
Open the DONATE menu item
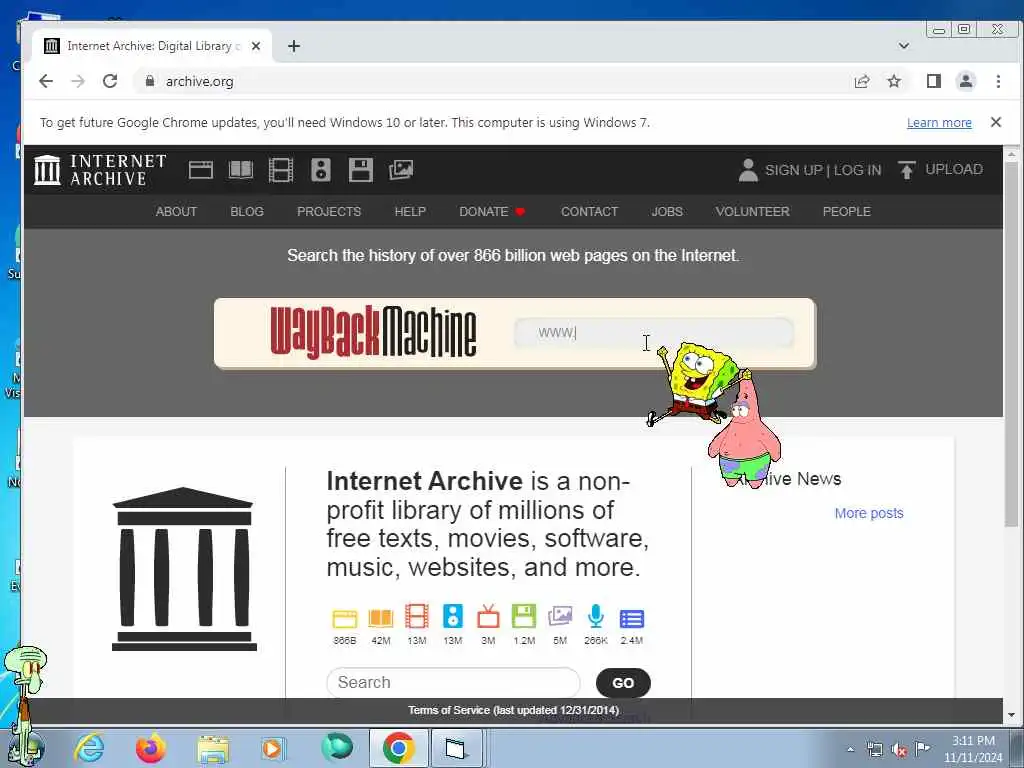click(492, 212)
